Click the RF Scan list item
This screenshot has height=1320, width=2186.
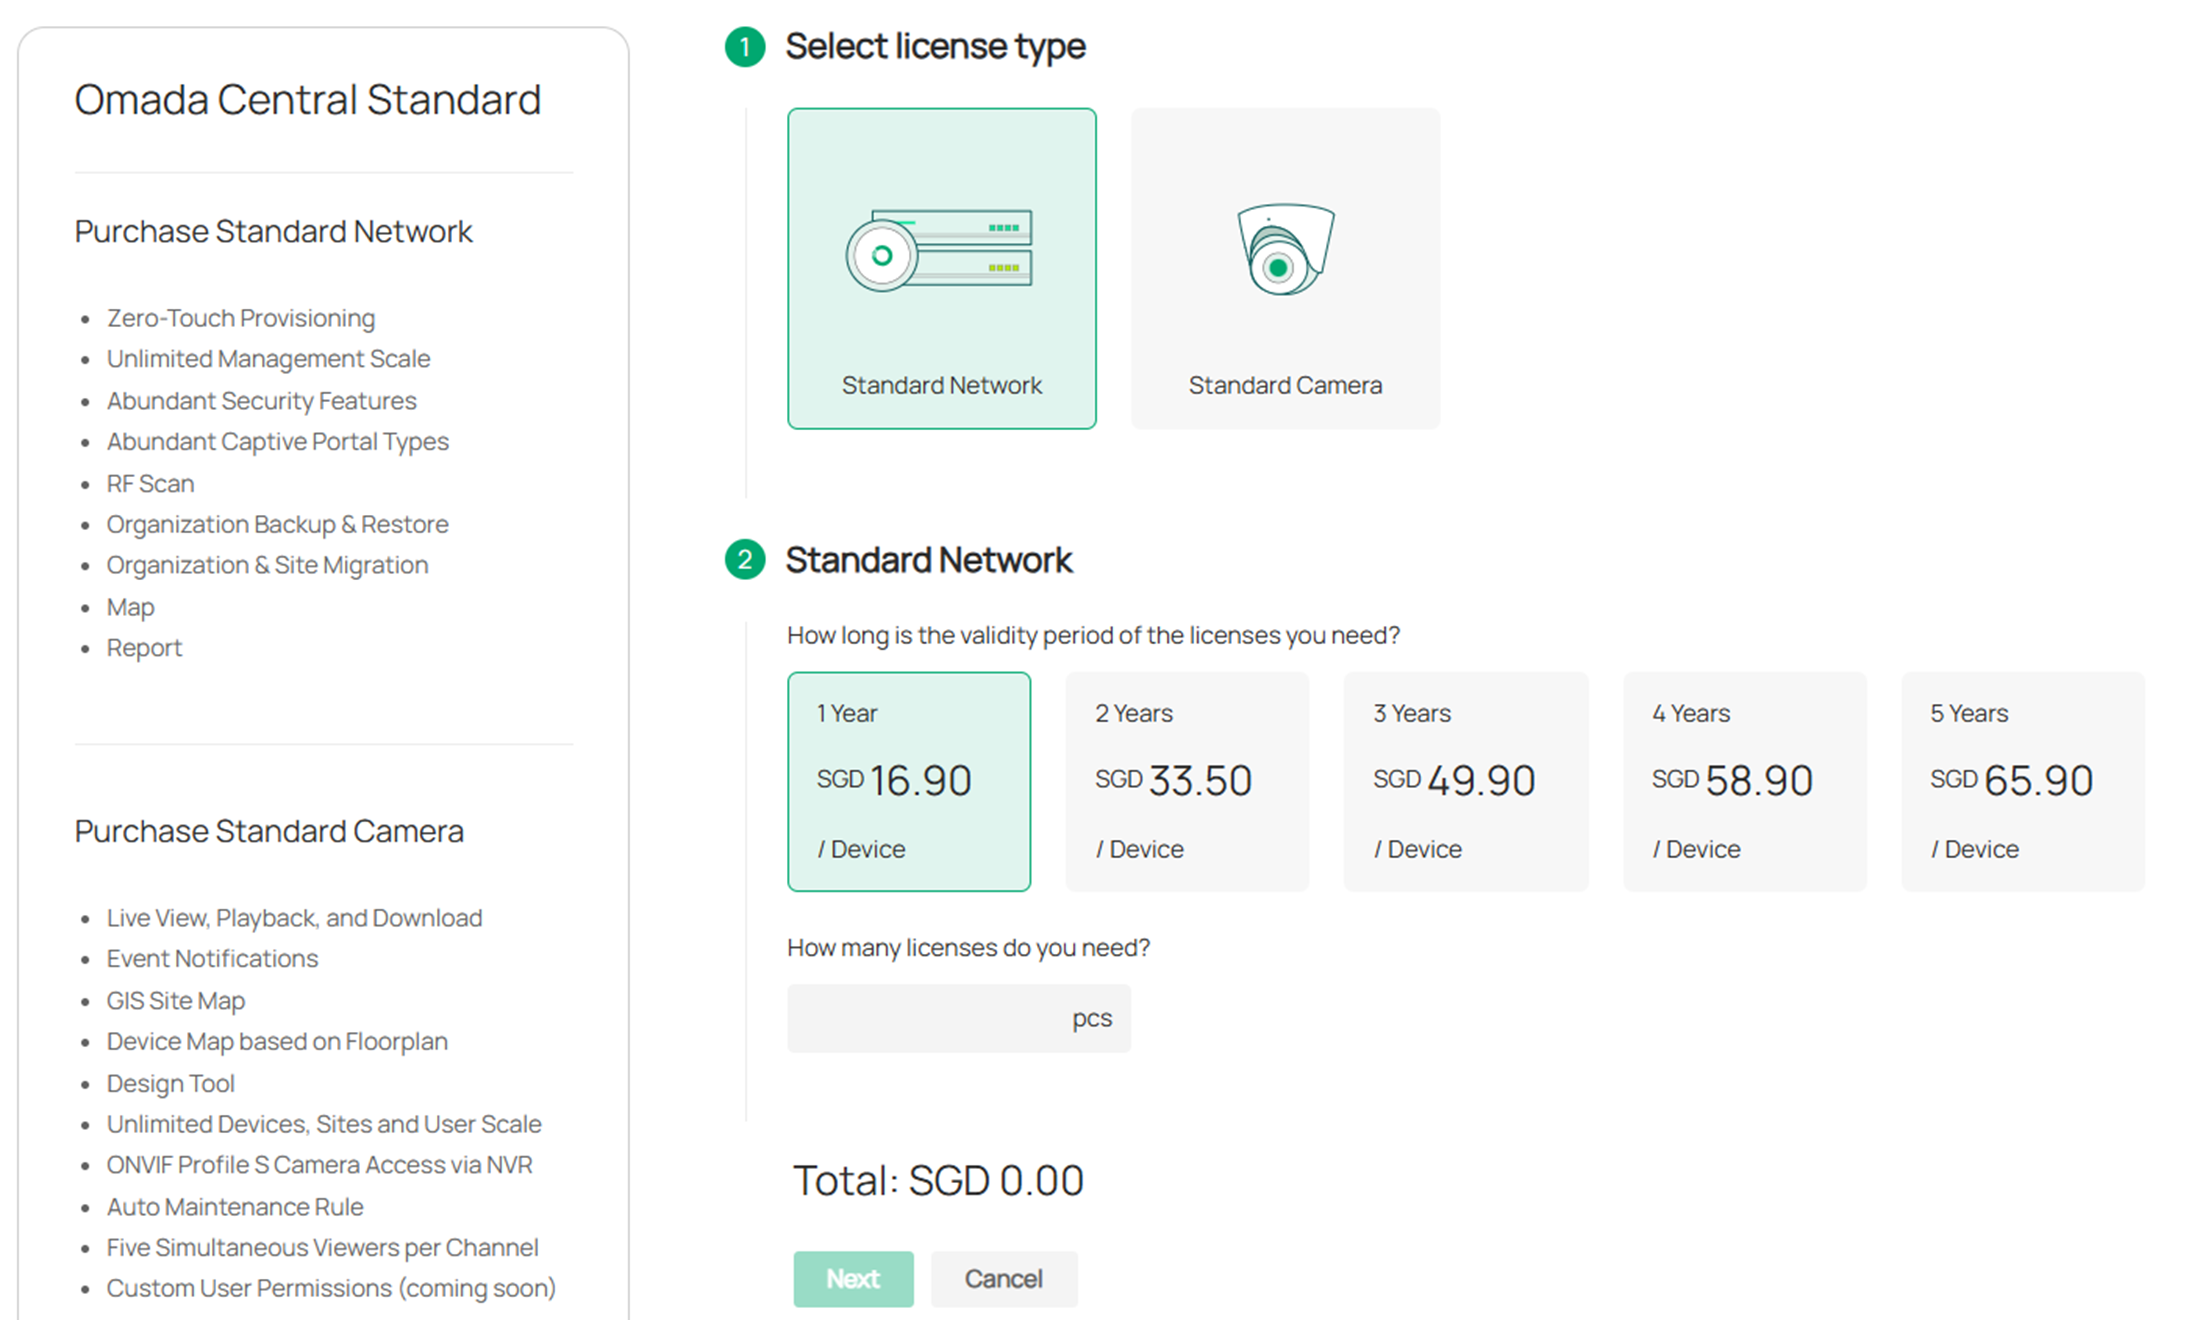pos(150,484)
